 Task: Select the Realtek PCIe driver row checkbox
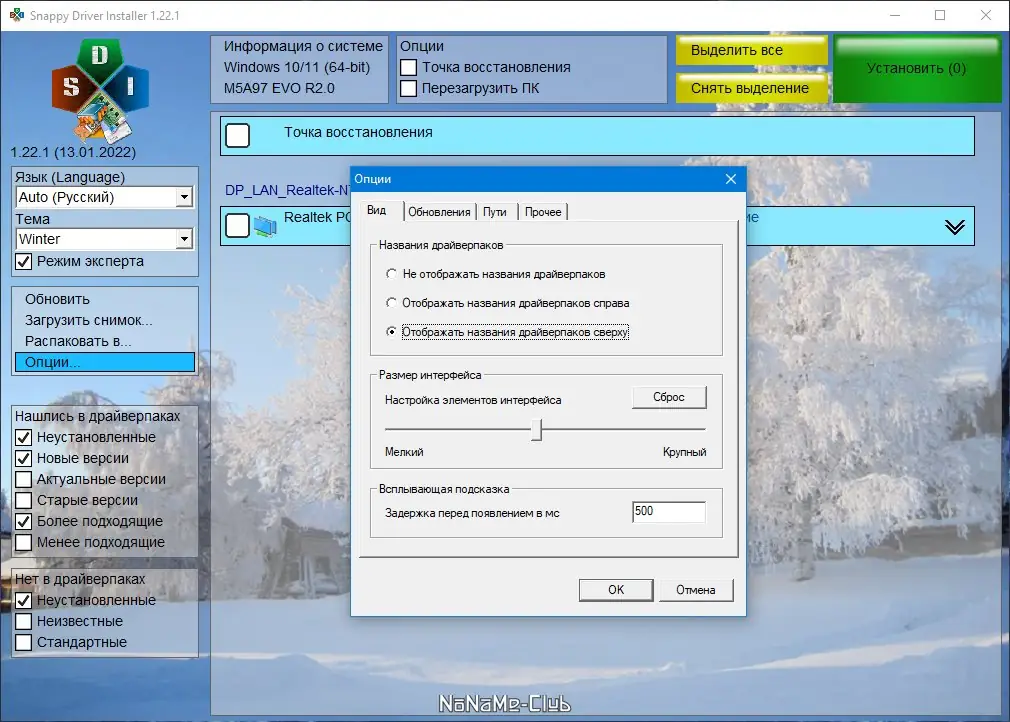click(x=237, y=225)
